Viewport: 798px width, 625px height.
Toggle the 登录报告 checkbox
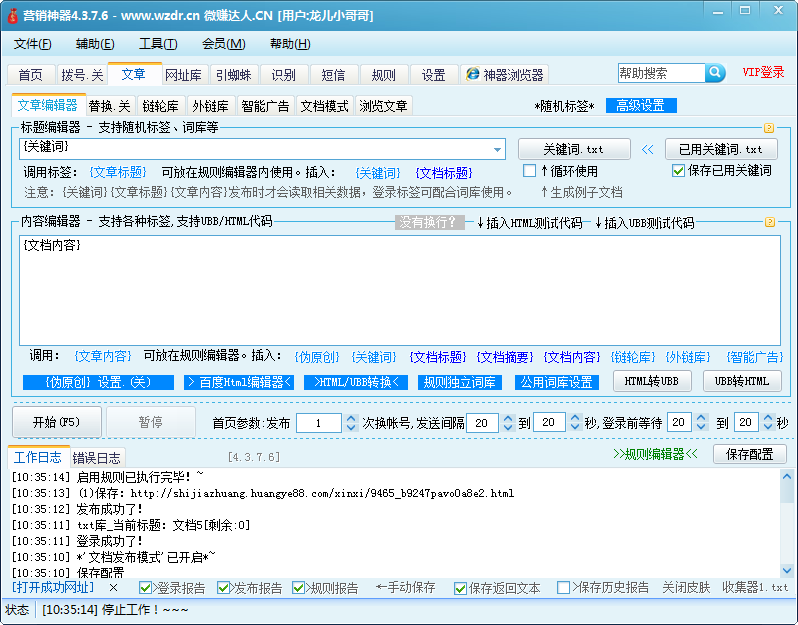[145, 588]
